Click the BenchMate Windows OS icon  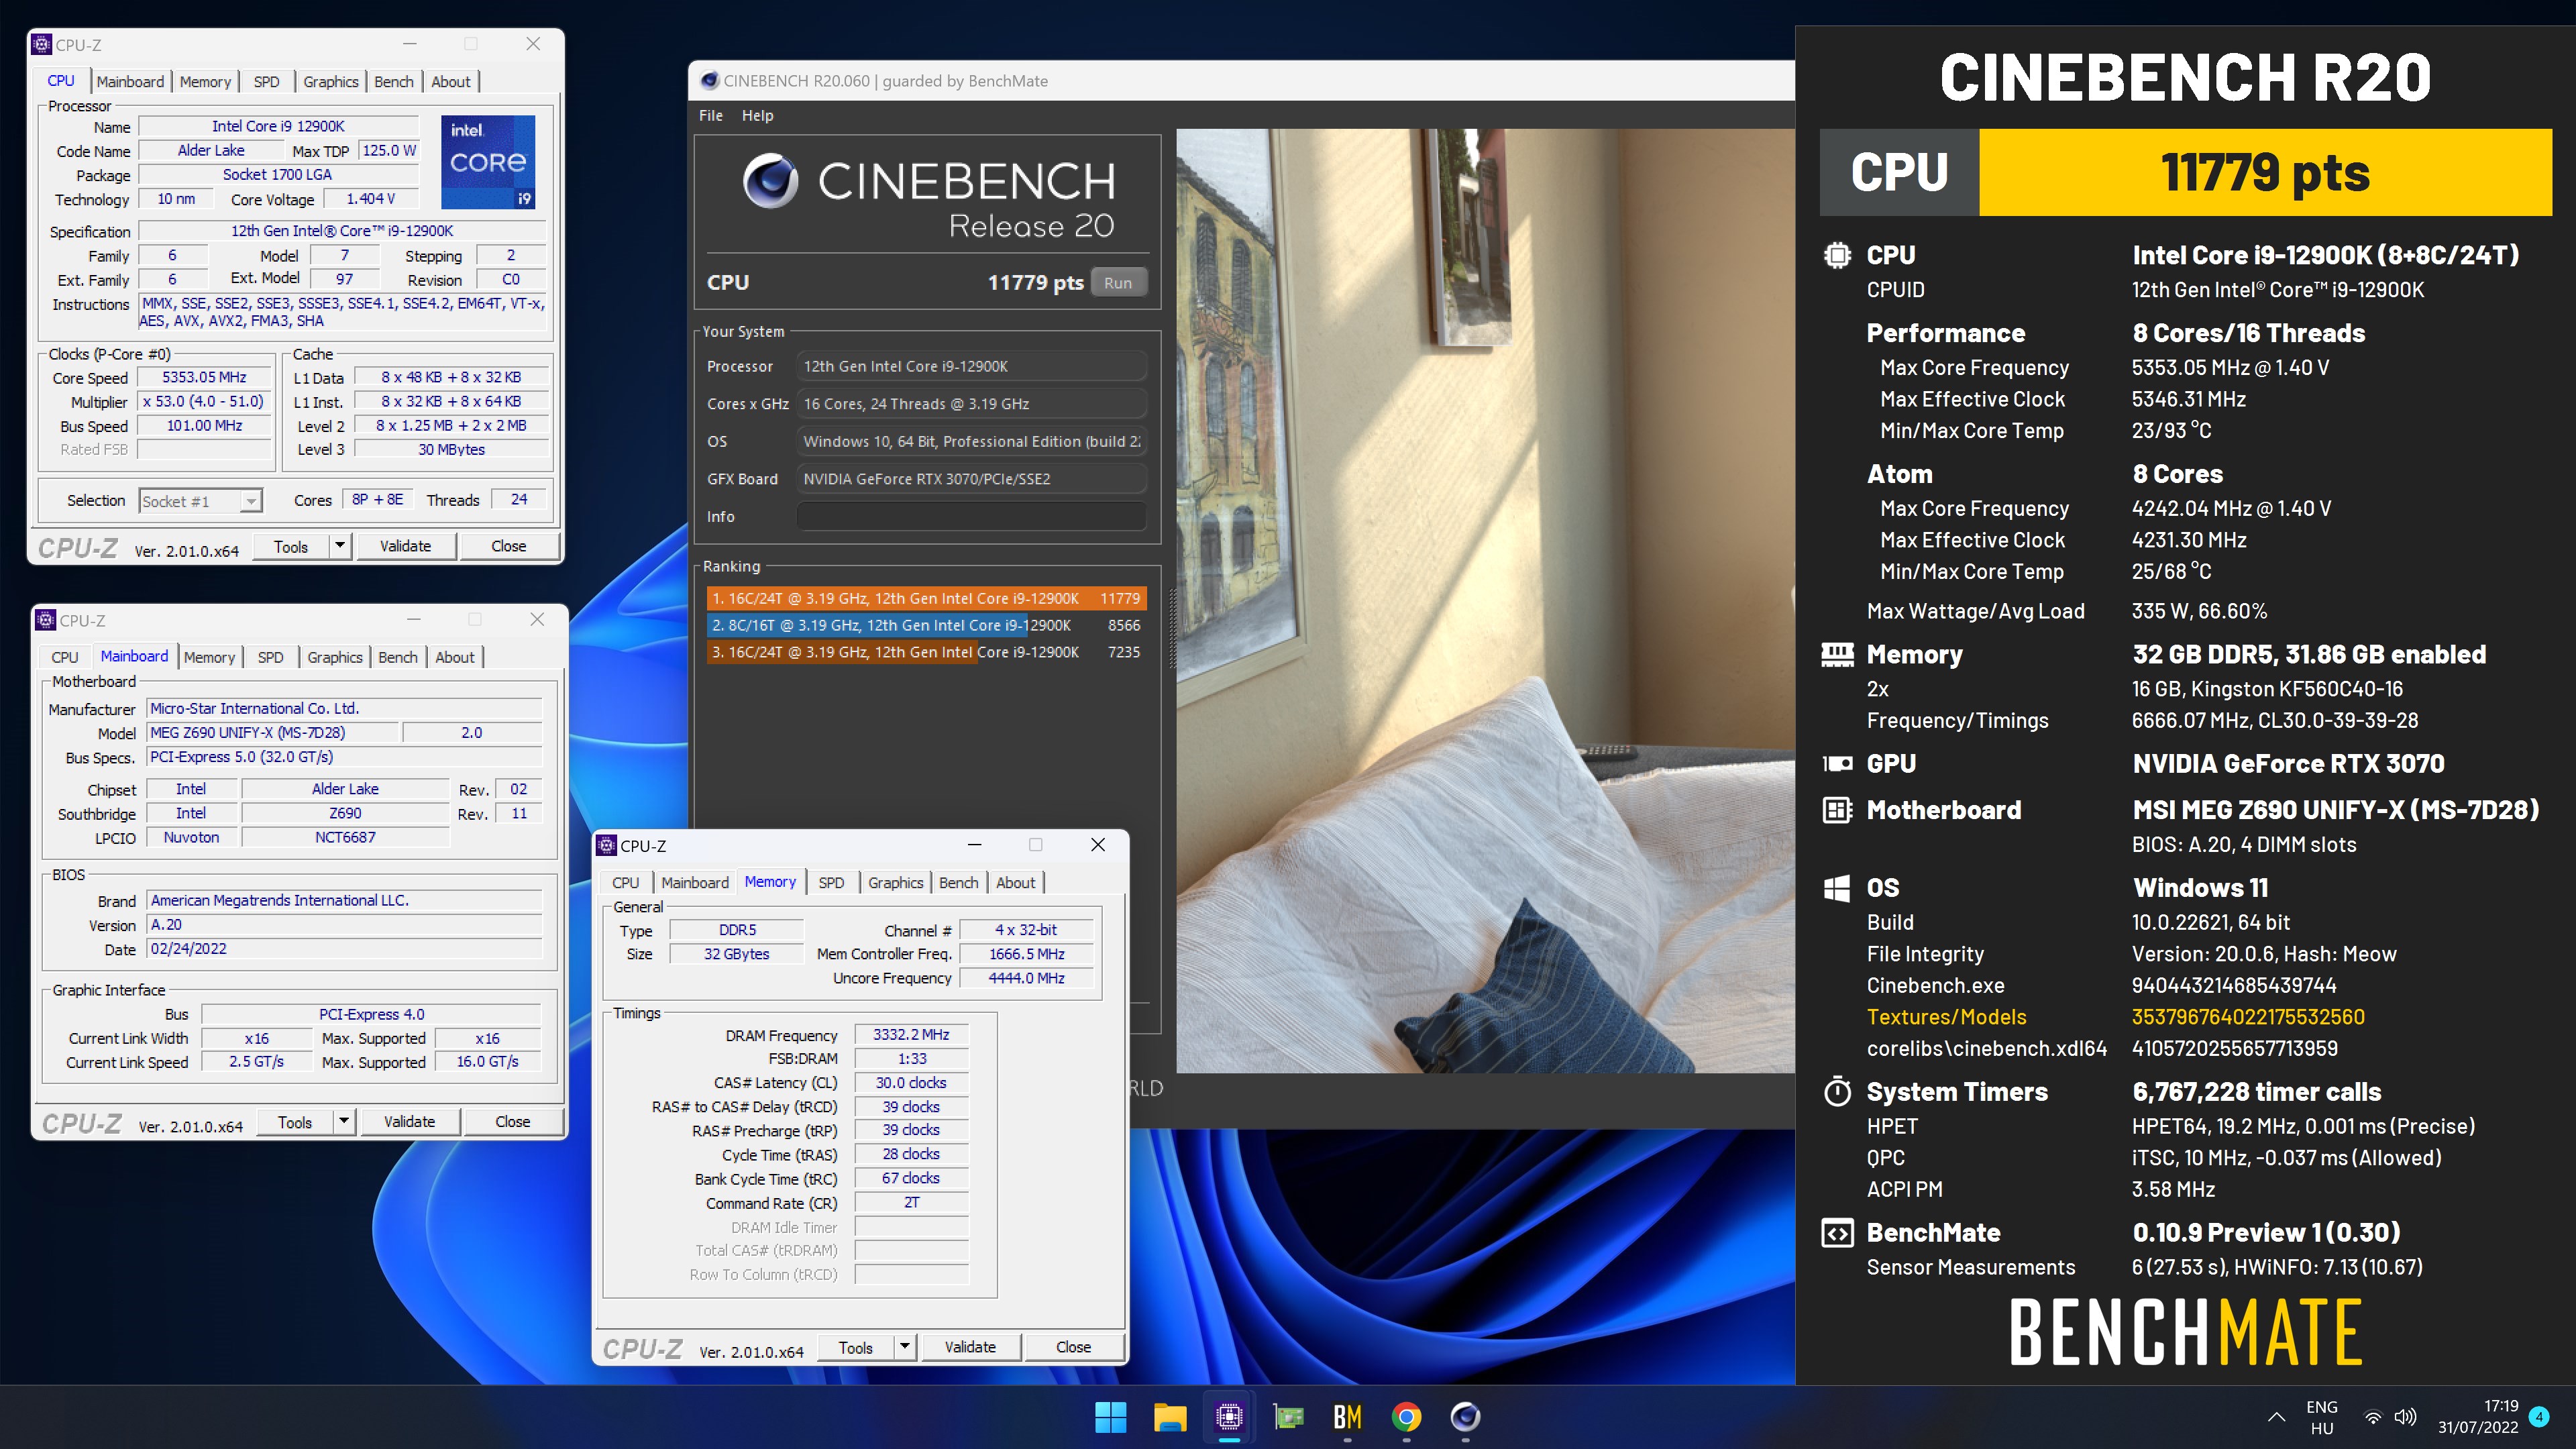click(x=1837, y=888)
